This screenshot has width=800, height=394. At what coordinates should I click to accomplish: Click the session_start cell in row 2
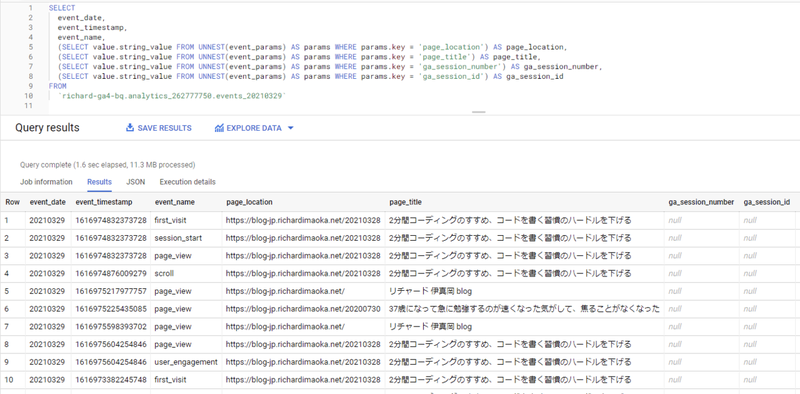(x=179, y=238)
